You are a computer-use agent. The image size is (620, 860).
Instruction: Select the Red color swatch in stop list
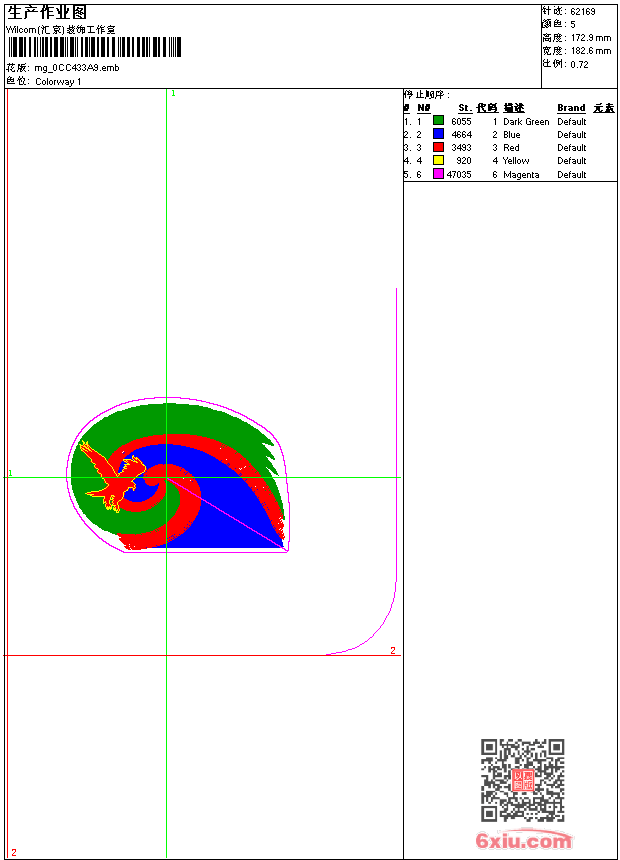point(438,147)
